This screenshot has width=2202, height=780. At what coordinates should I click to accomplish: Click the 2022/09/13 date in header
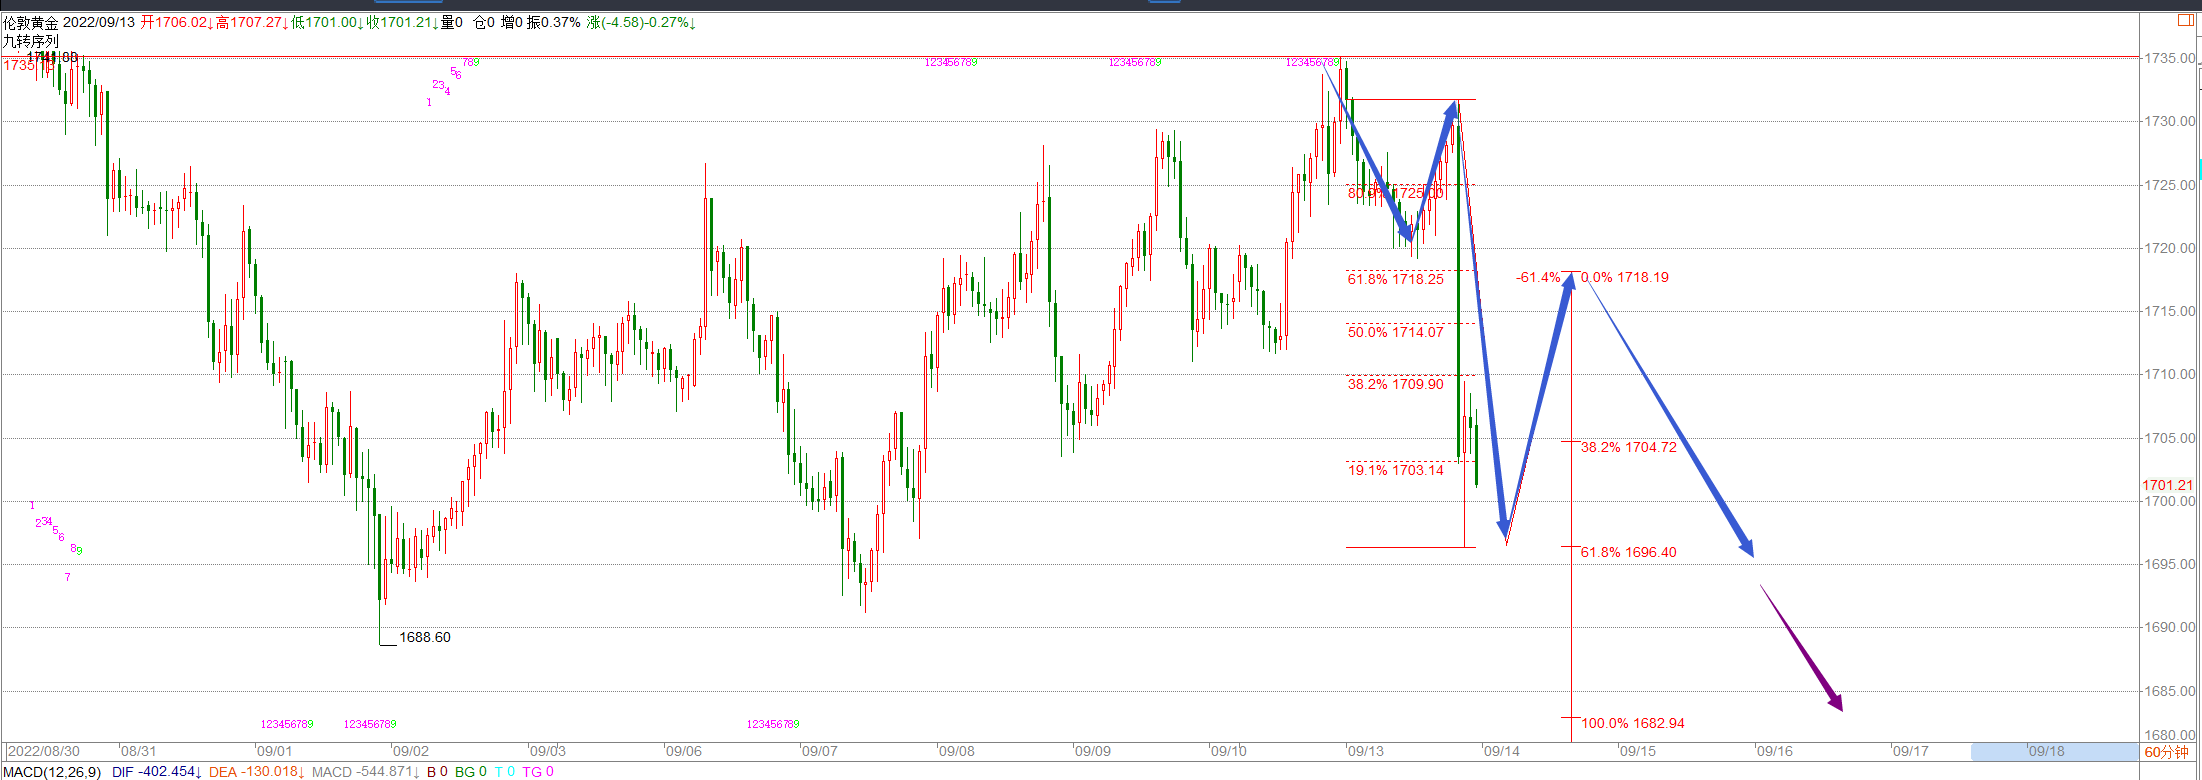pos(99,22)
